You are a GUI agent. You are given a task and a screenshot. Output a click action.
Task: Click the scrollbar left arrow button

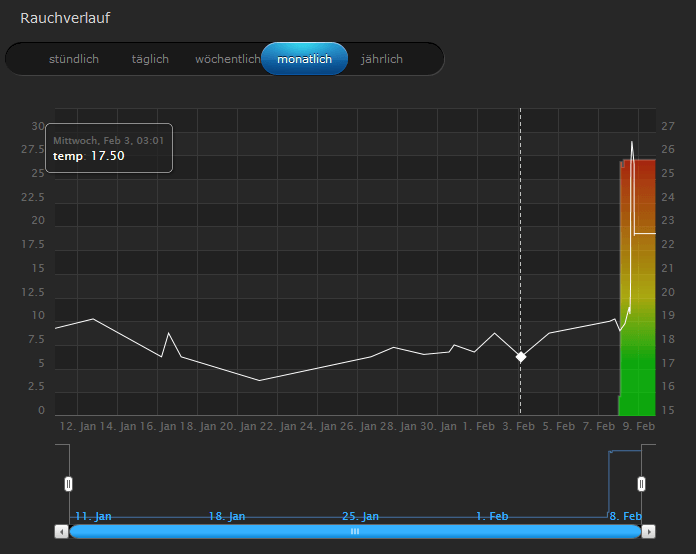point(62,531)
